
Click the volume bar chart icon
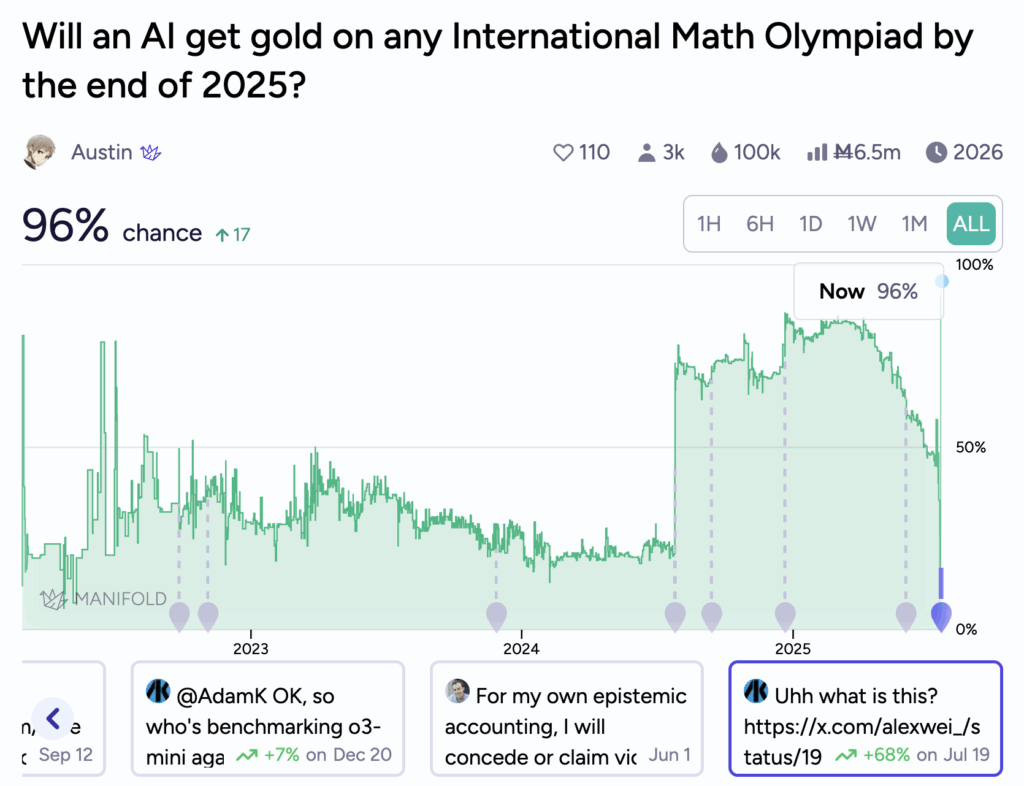[x=817, y=153]
